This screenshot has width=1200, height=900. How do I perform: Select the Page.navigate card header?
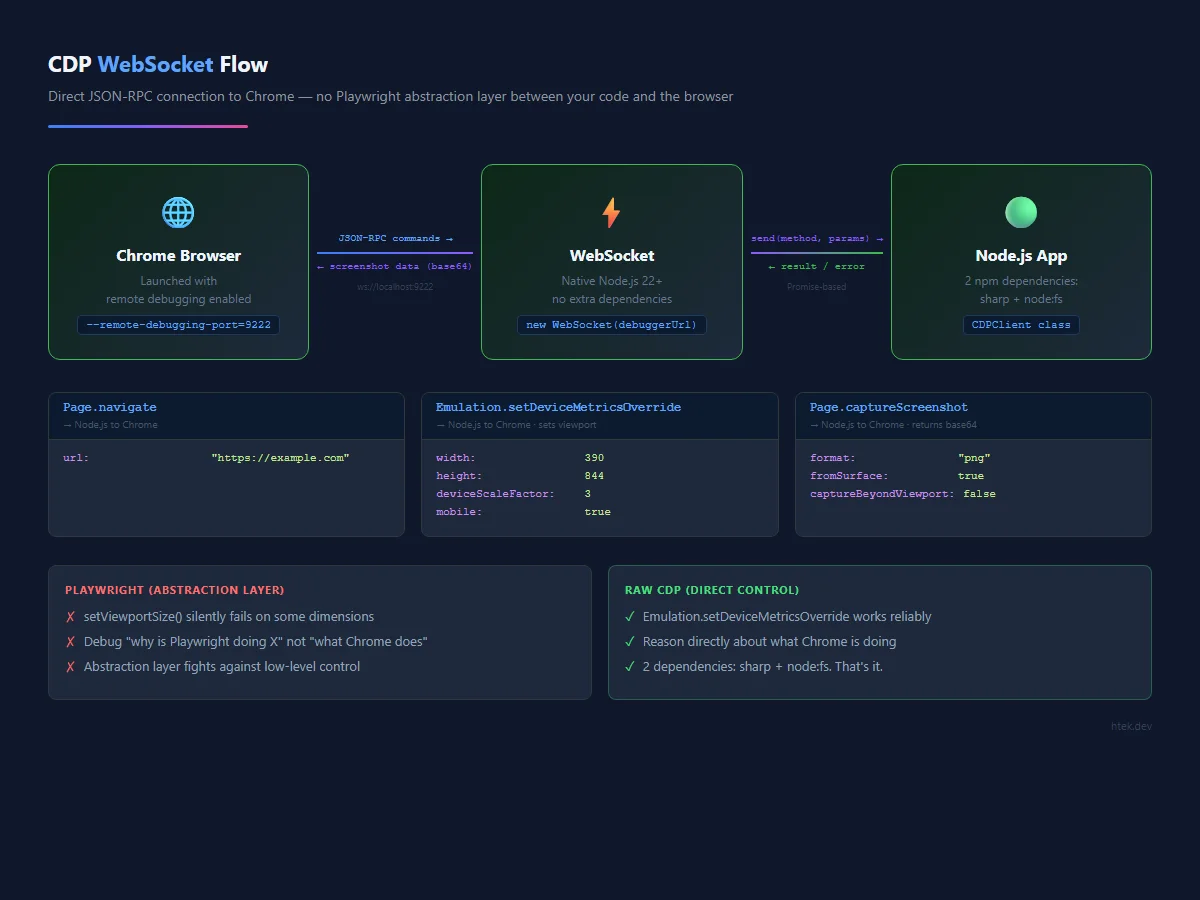tap(226, 416)
